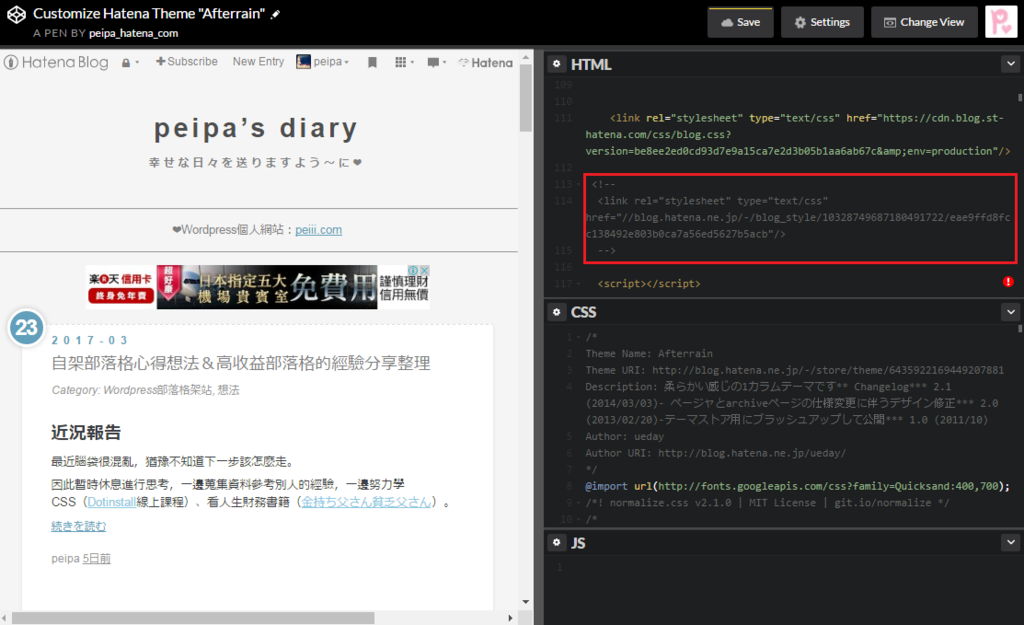Click the <script></script> code line
The image size is (1024, 625).
click(649, 283)
